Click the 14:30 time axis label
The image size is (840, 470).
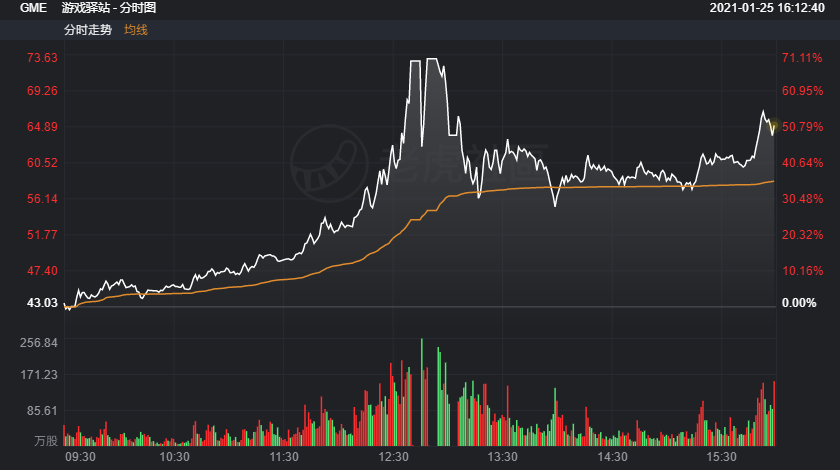pyautogui.click(x=612, y=457)
